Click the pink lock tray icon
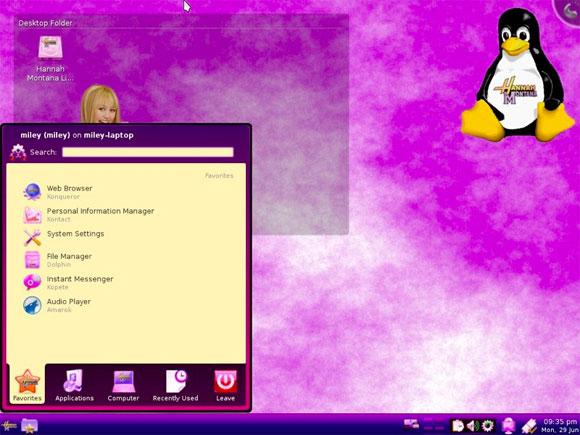Screen dimensions: 580x435 pyautogui.click(x=509, y=426)
